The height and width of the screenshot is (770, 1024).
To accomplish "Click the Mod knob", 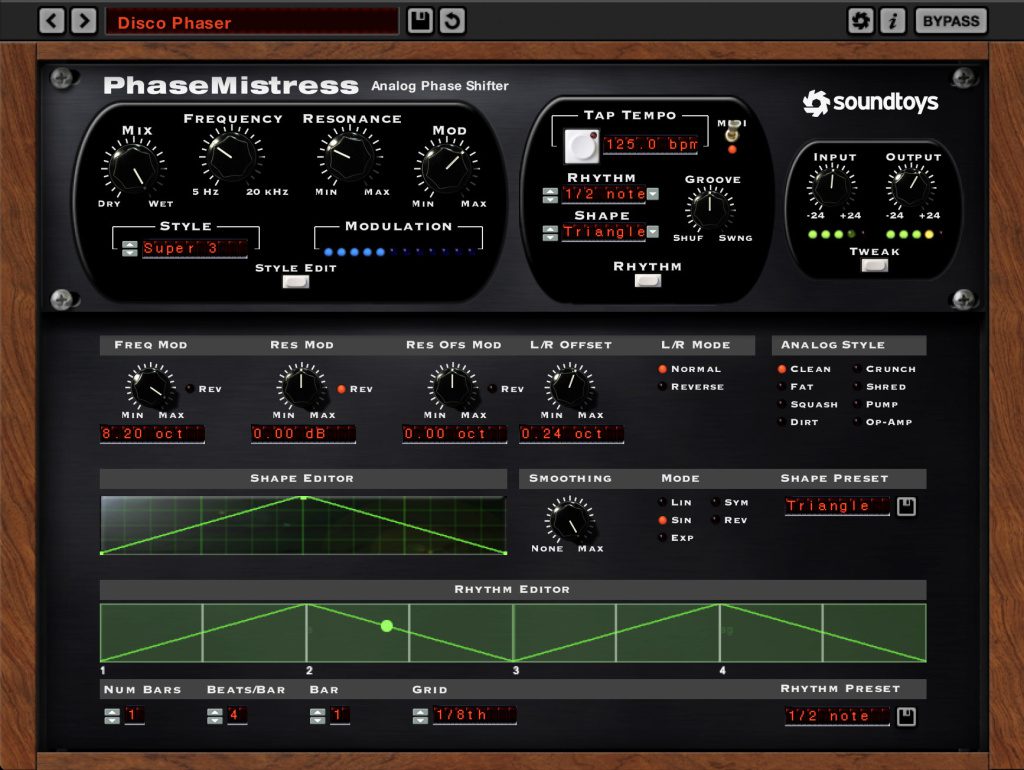I will pos(447,167).
